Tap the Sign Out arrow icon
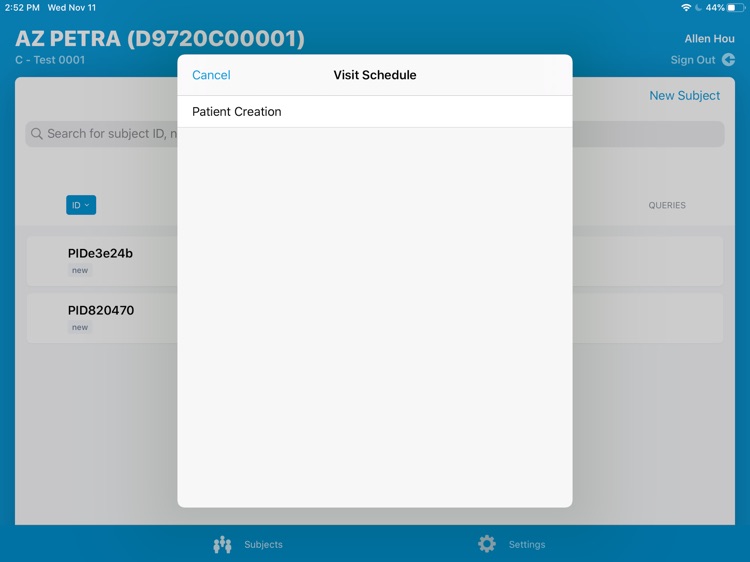Screen dimensions: 750x562 728,60
